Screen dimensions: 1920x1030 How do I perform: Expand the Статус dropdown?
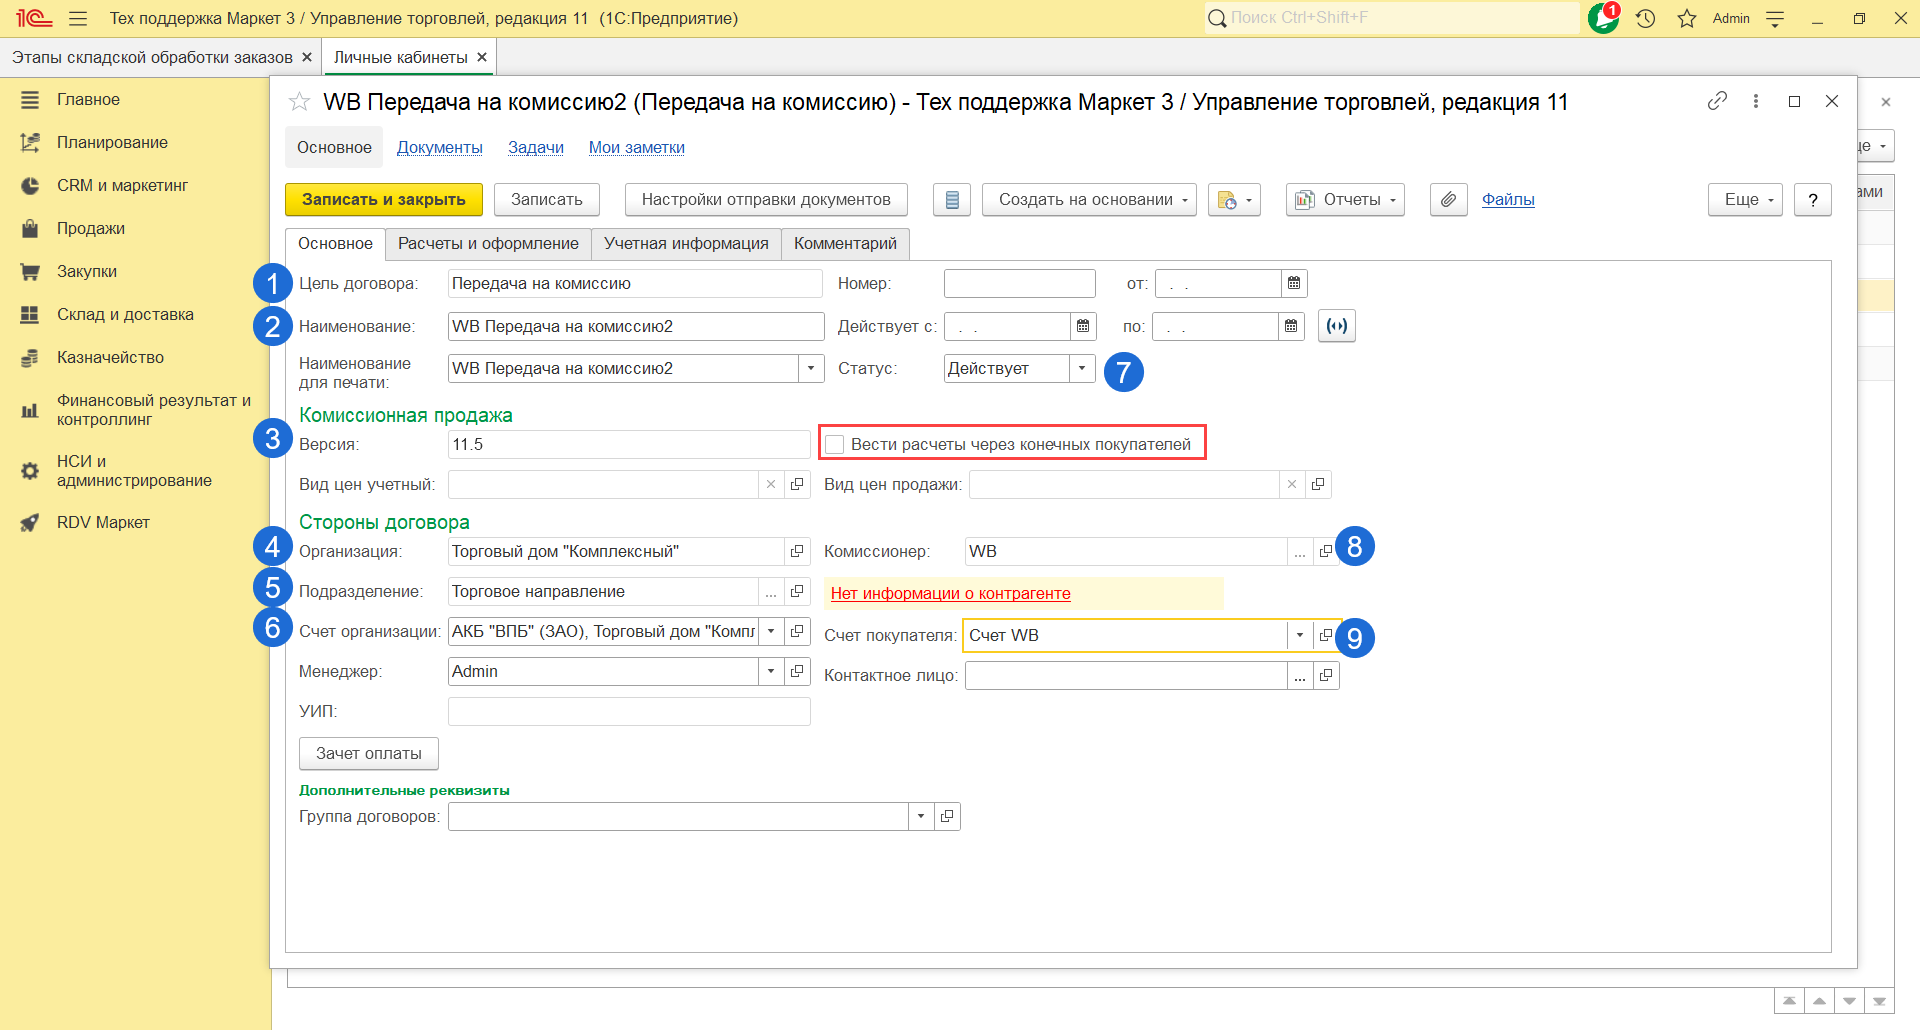[1082, 369]
